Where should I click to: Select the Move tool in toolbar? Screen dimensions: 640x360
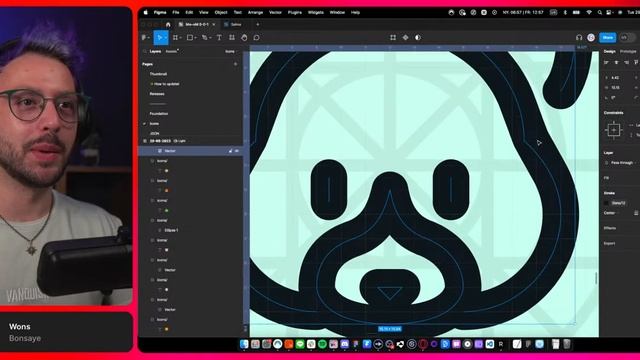159,38
